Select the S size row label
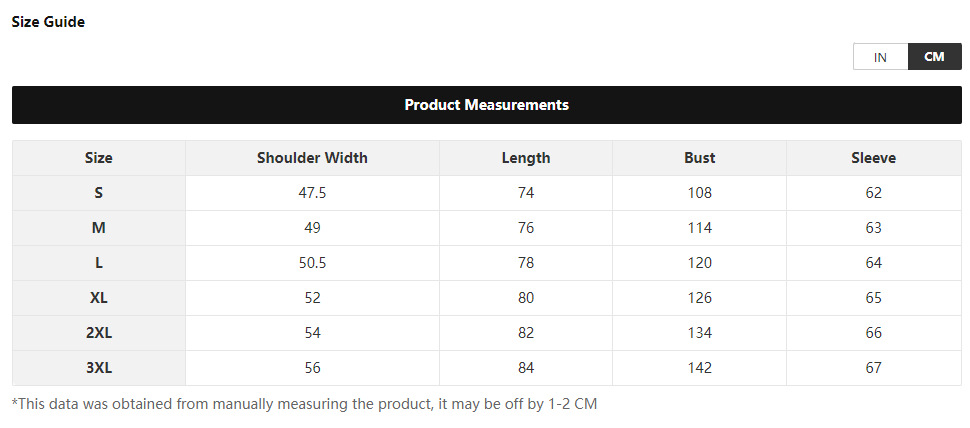Image resolution: width=970 pixels, height=428 pixels. (x=99, y=193)
